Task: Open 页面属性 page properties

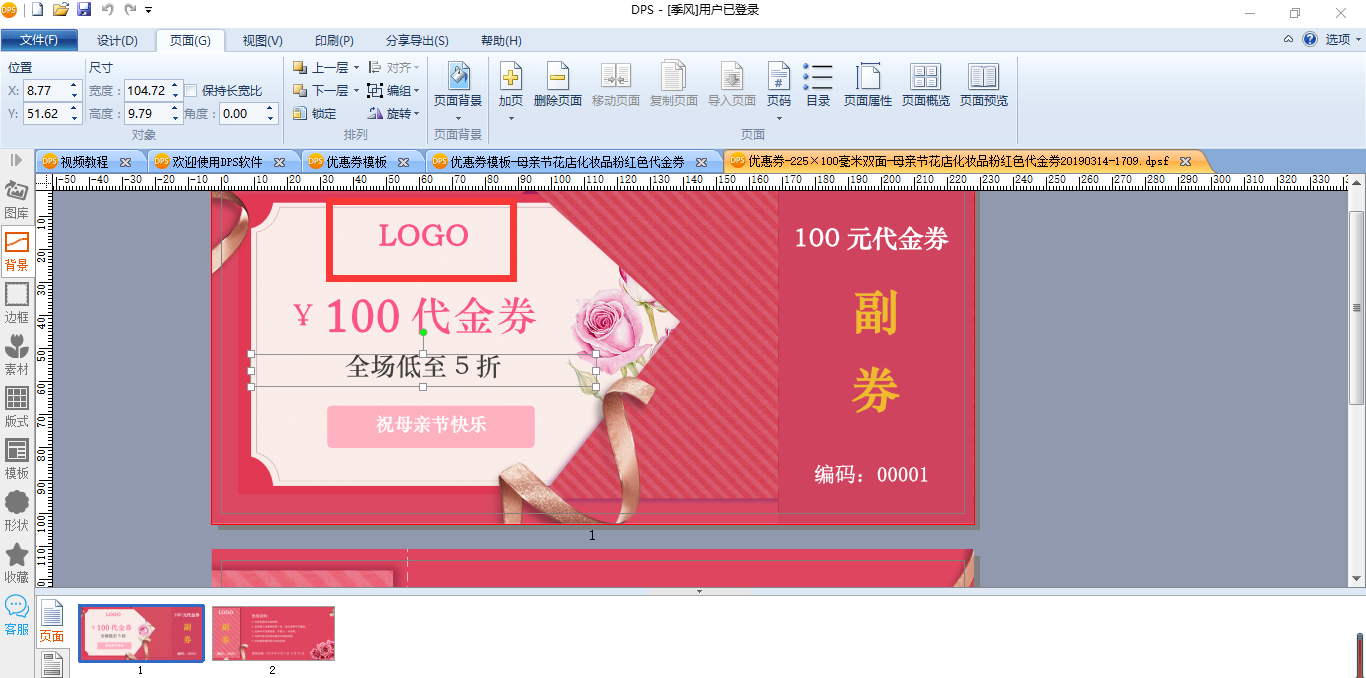Action: point(868,77)
